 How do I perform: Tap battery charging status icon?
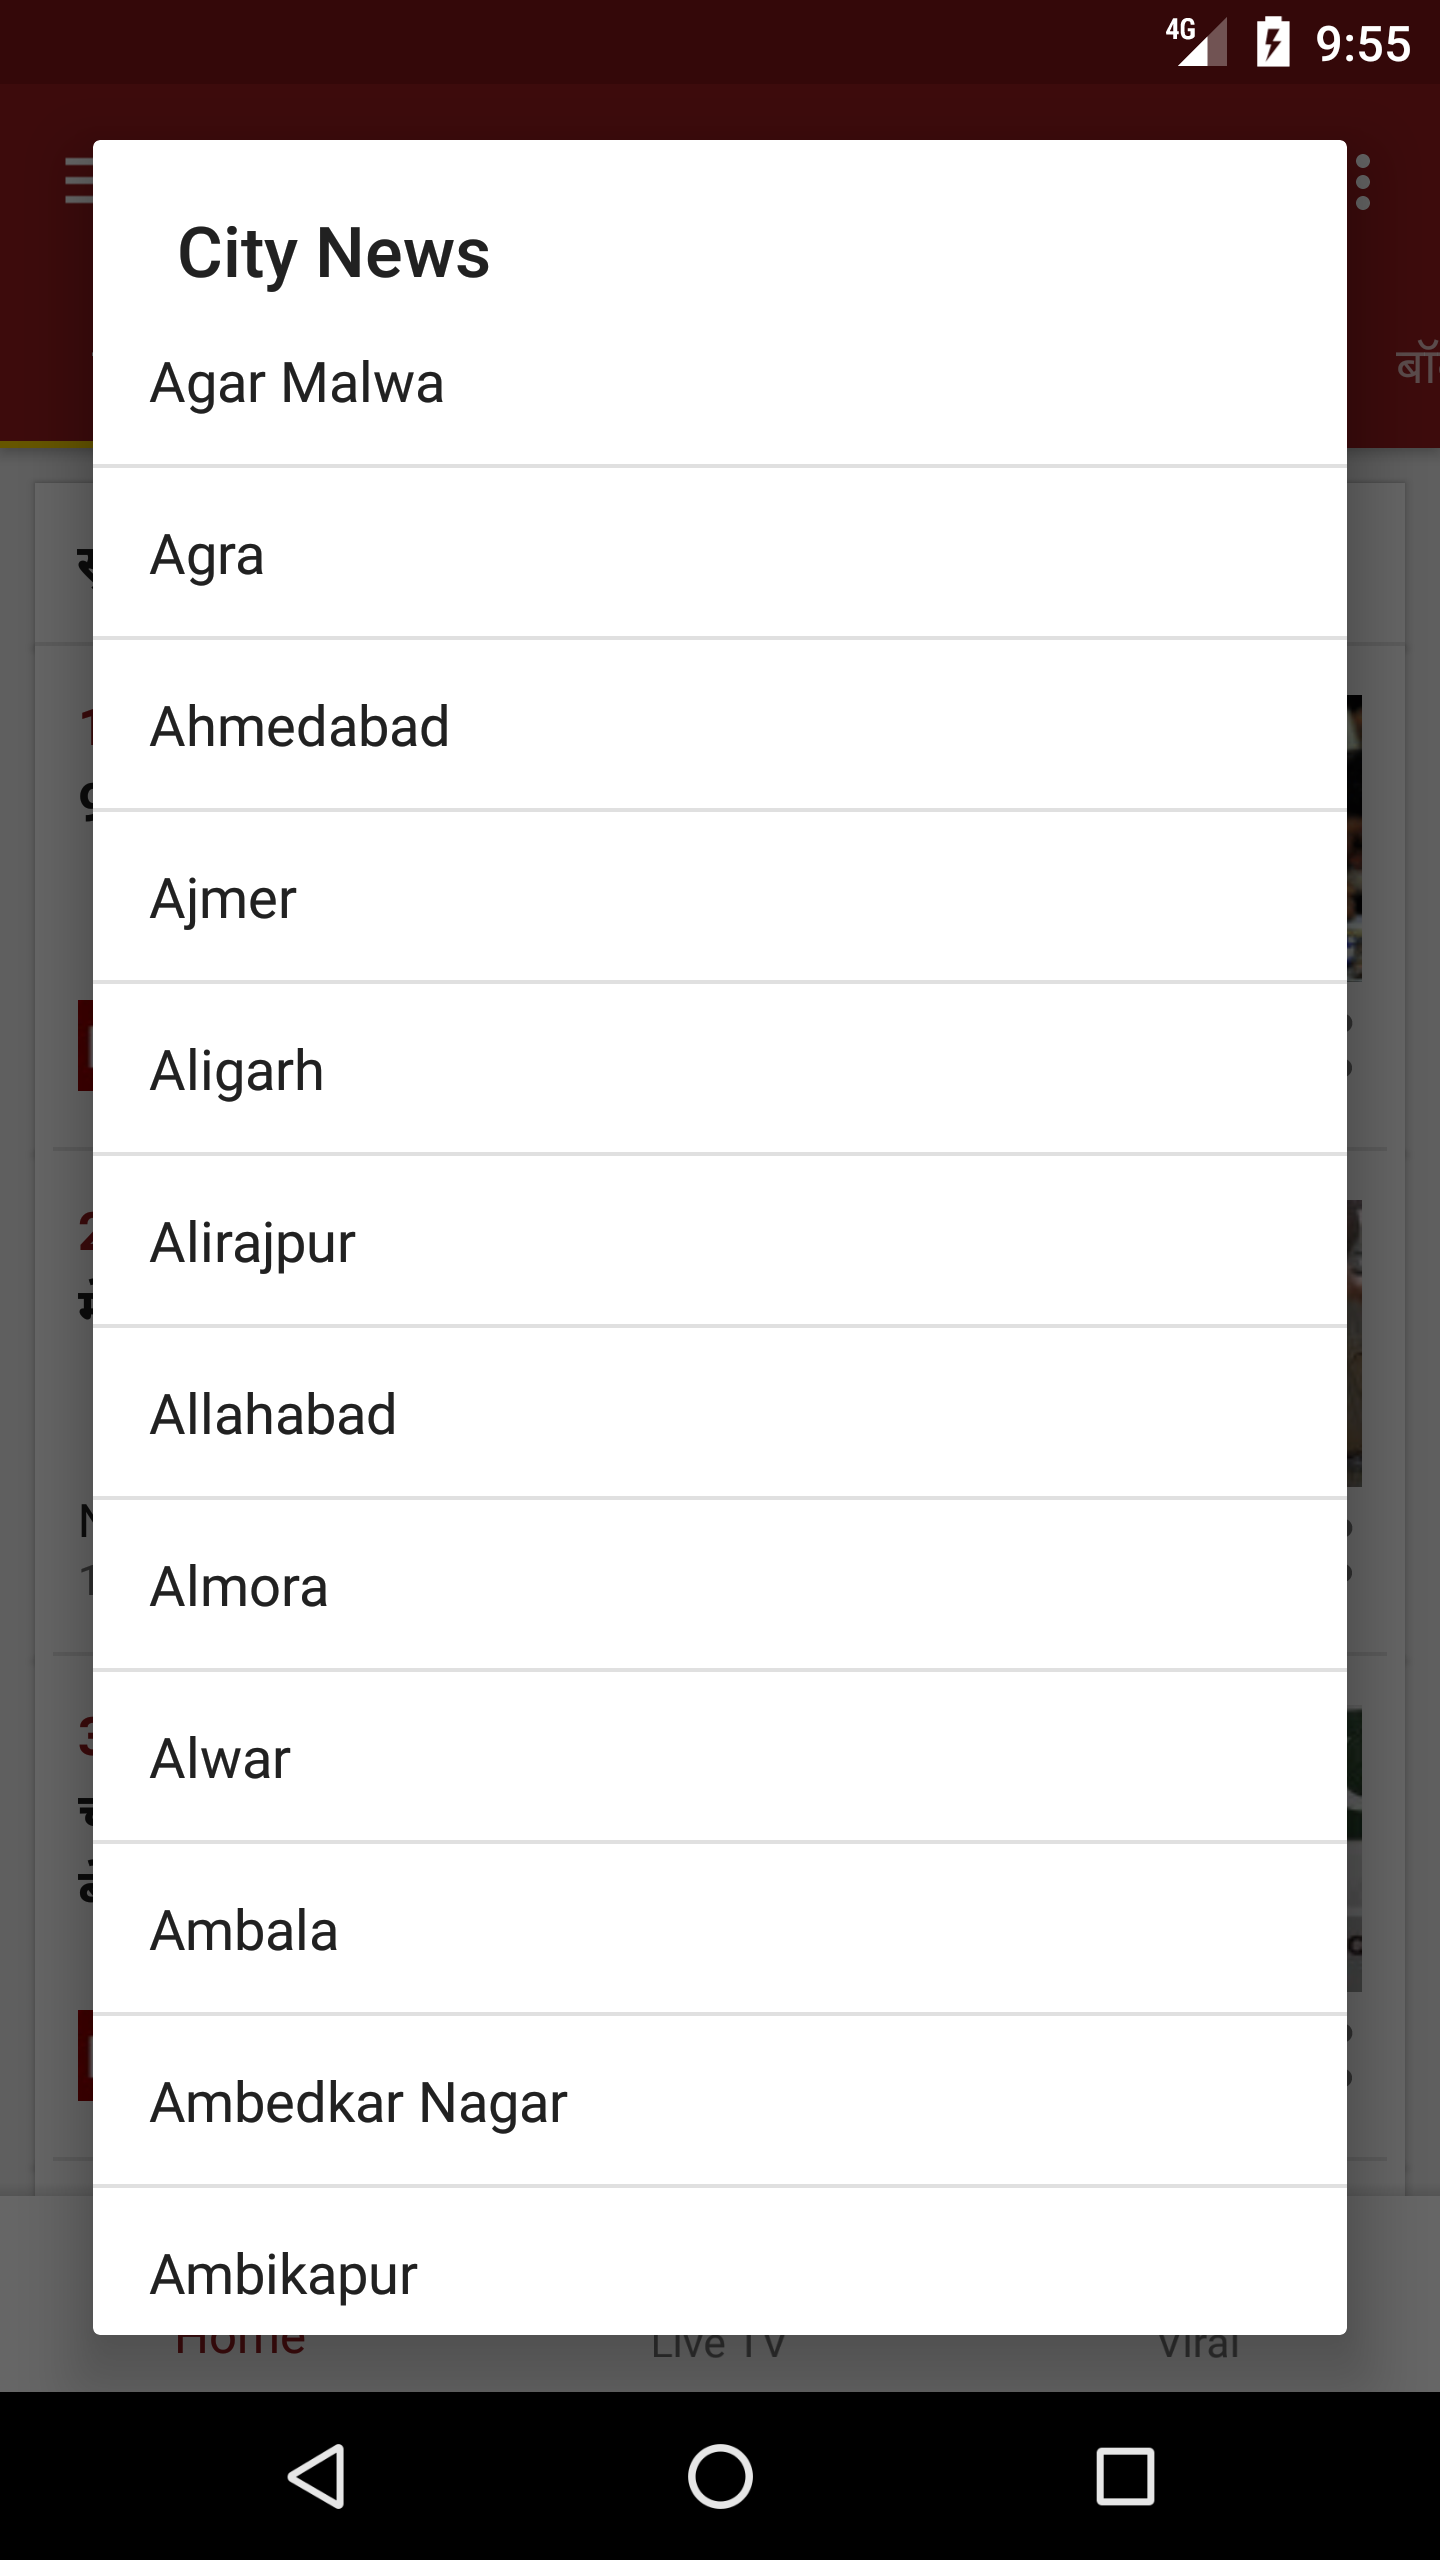coord(1273,43)
